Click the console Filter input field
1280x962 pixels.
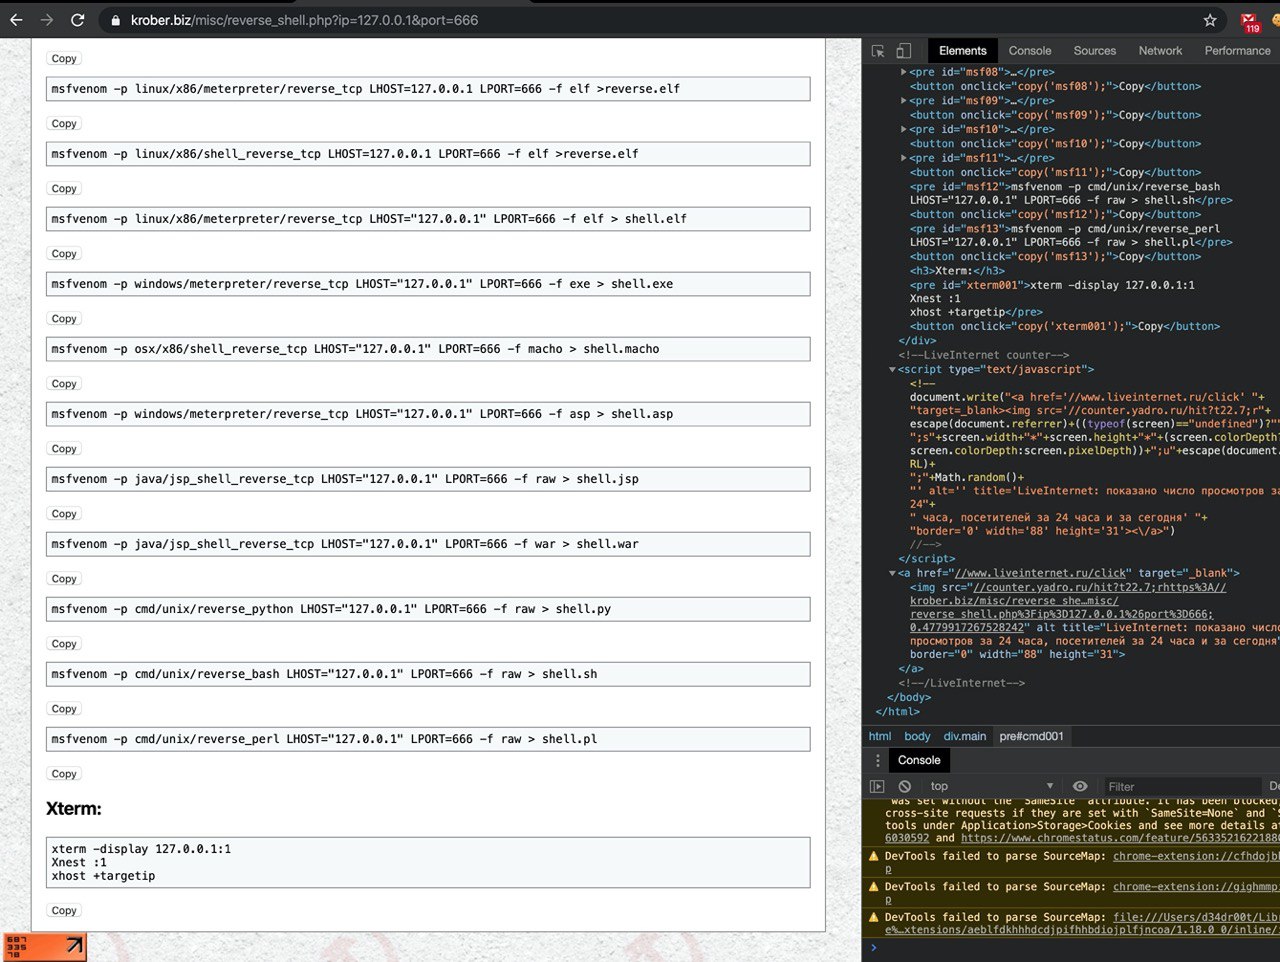point(1180,787)
